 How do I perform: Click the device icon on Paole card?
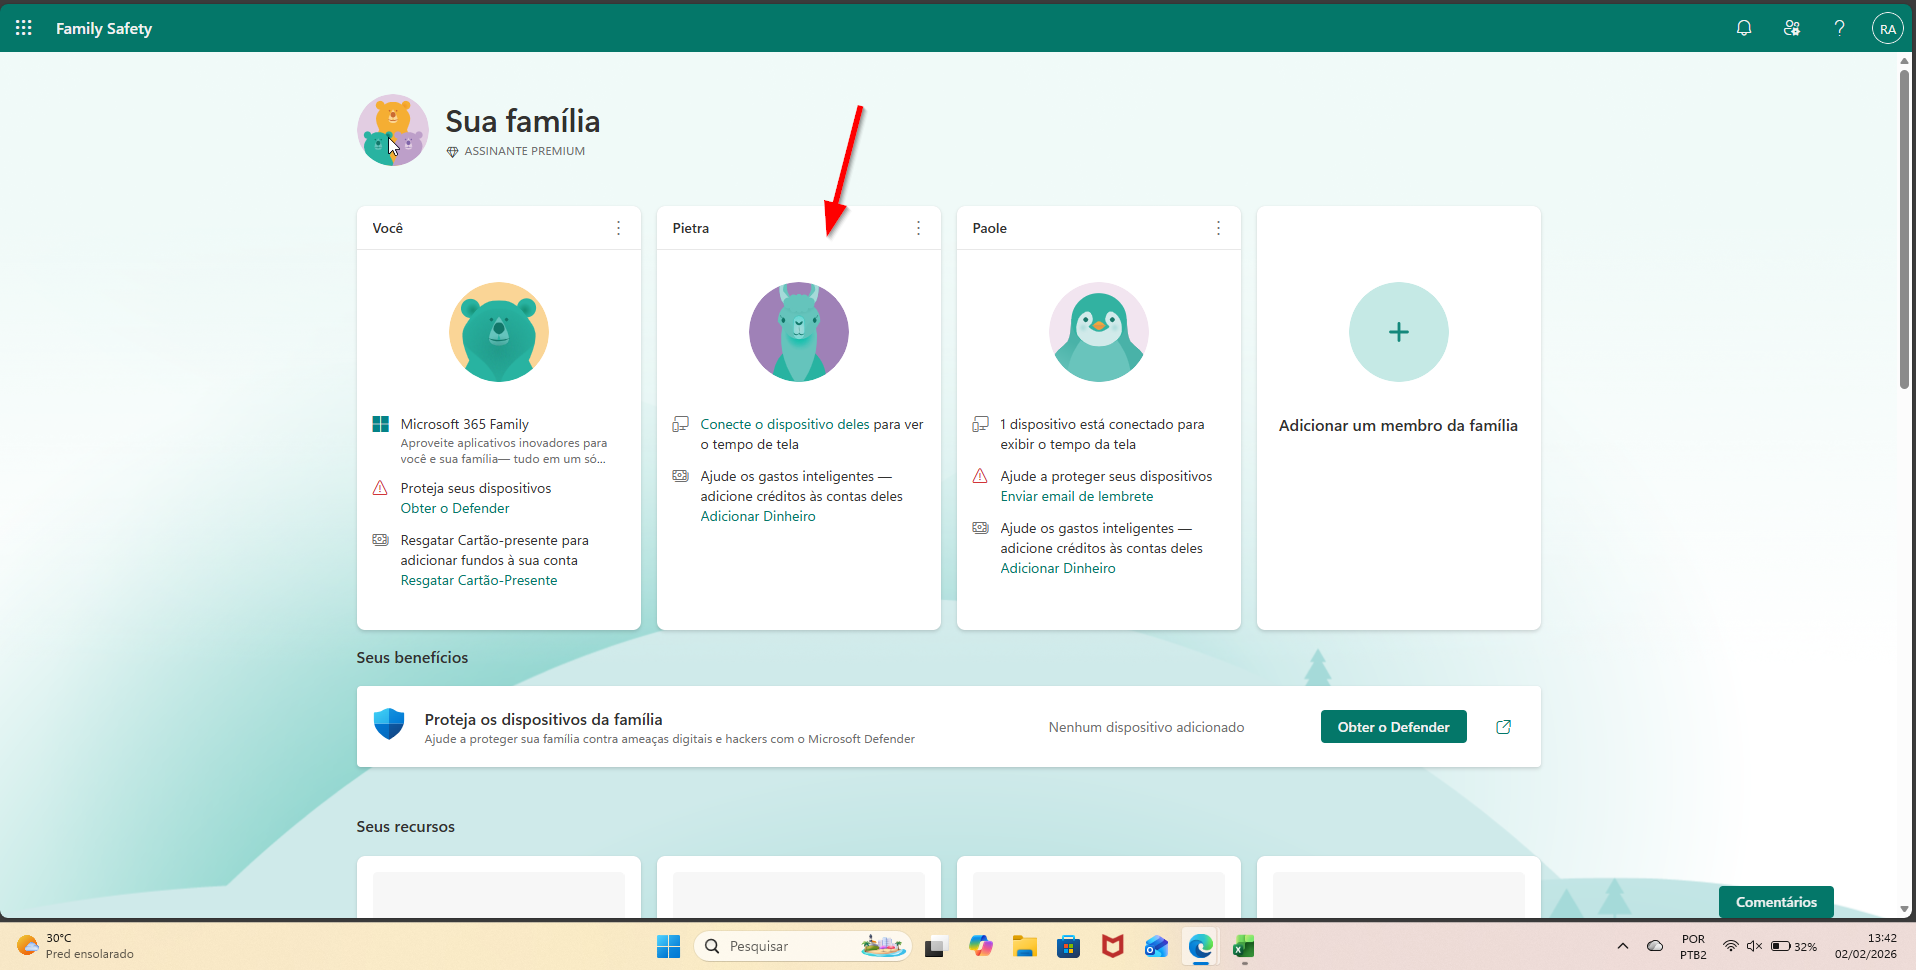(980, 424)
